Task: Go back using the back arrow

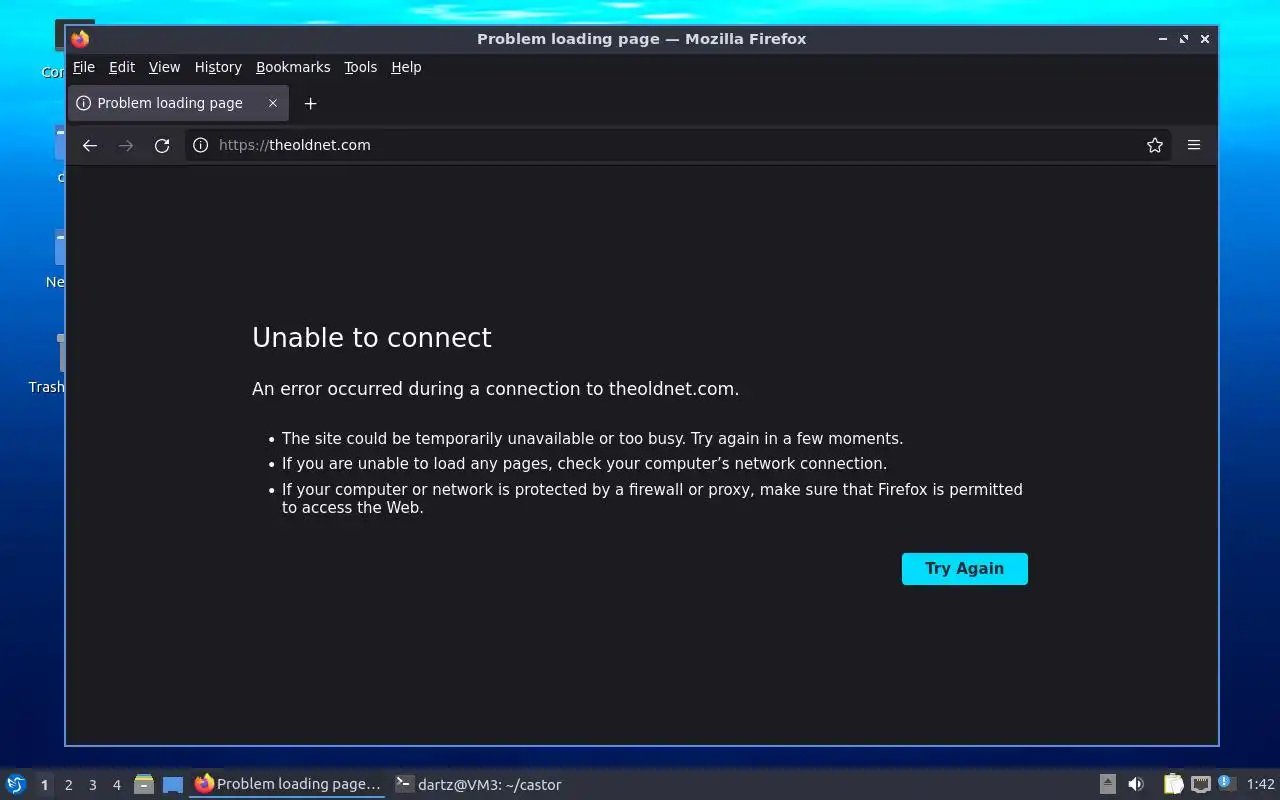Action: pos(90,145)
